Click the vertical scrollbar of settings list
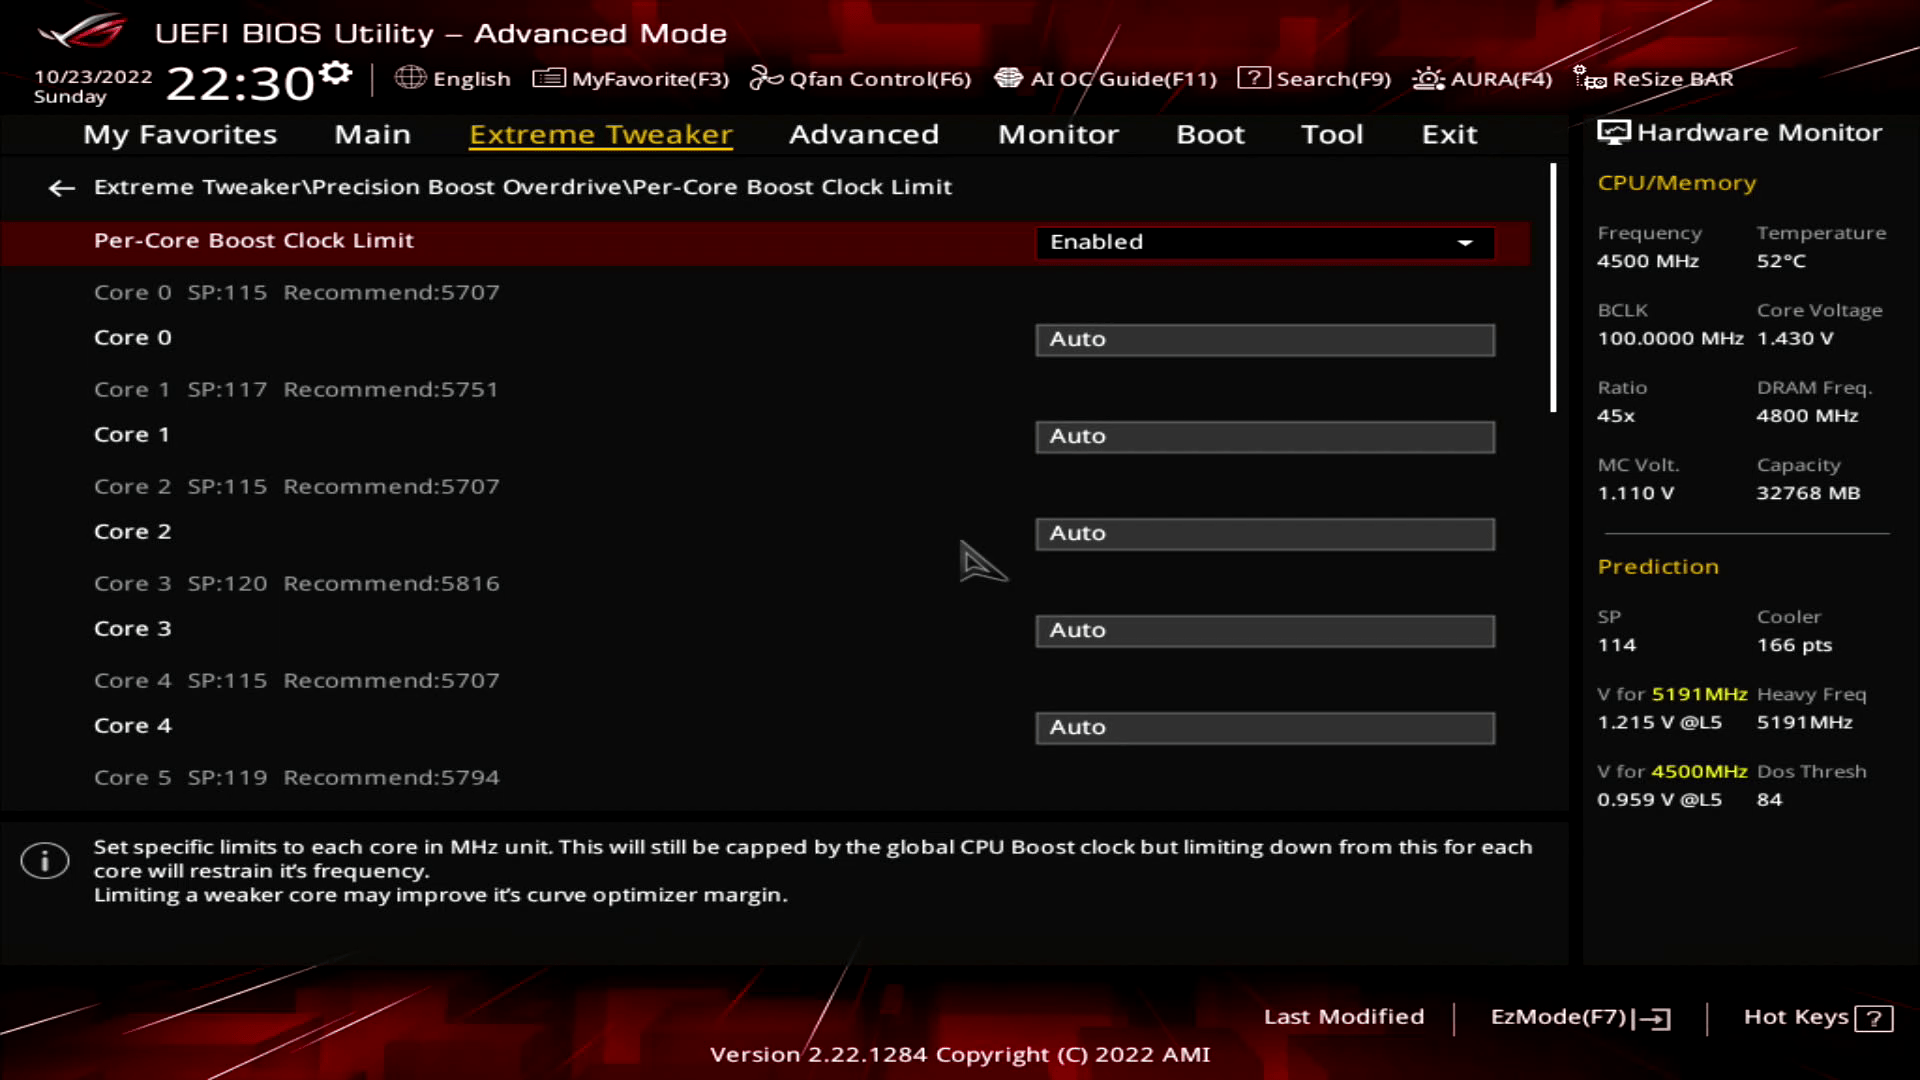The image size is (1920, 1080). 1553,288
